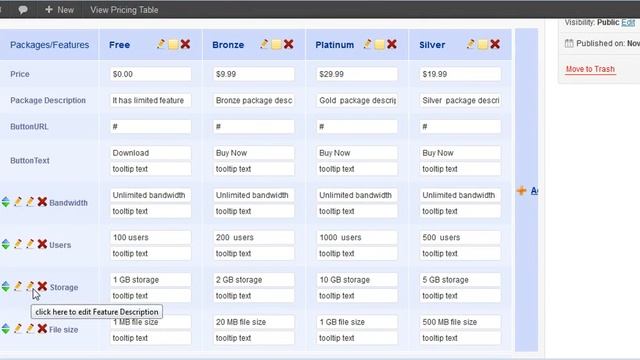Click the Free package ButtonURL field

tap(150, 127)
